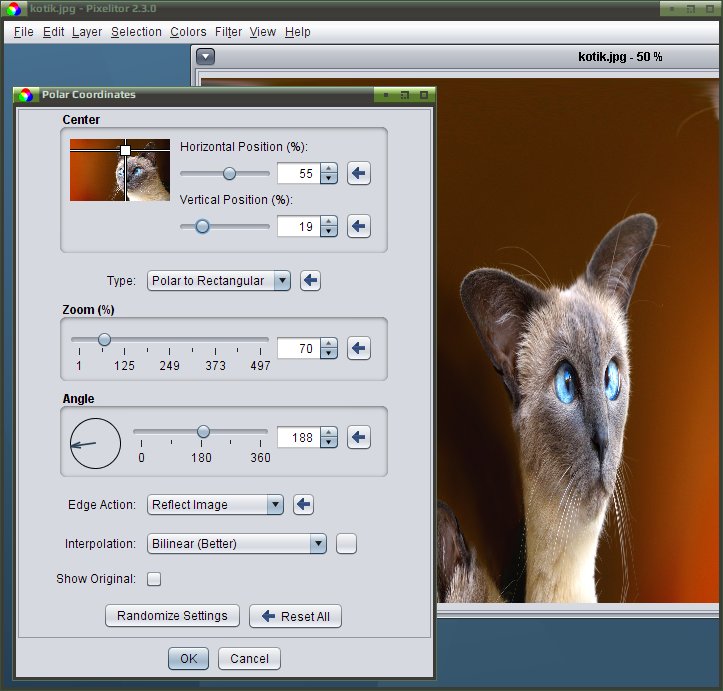Open the document tab list dropdown arrow
723x691 pixels.
pos(206,57)
